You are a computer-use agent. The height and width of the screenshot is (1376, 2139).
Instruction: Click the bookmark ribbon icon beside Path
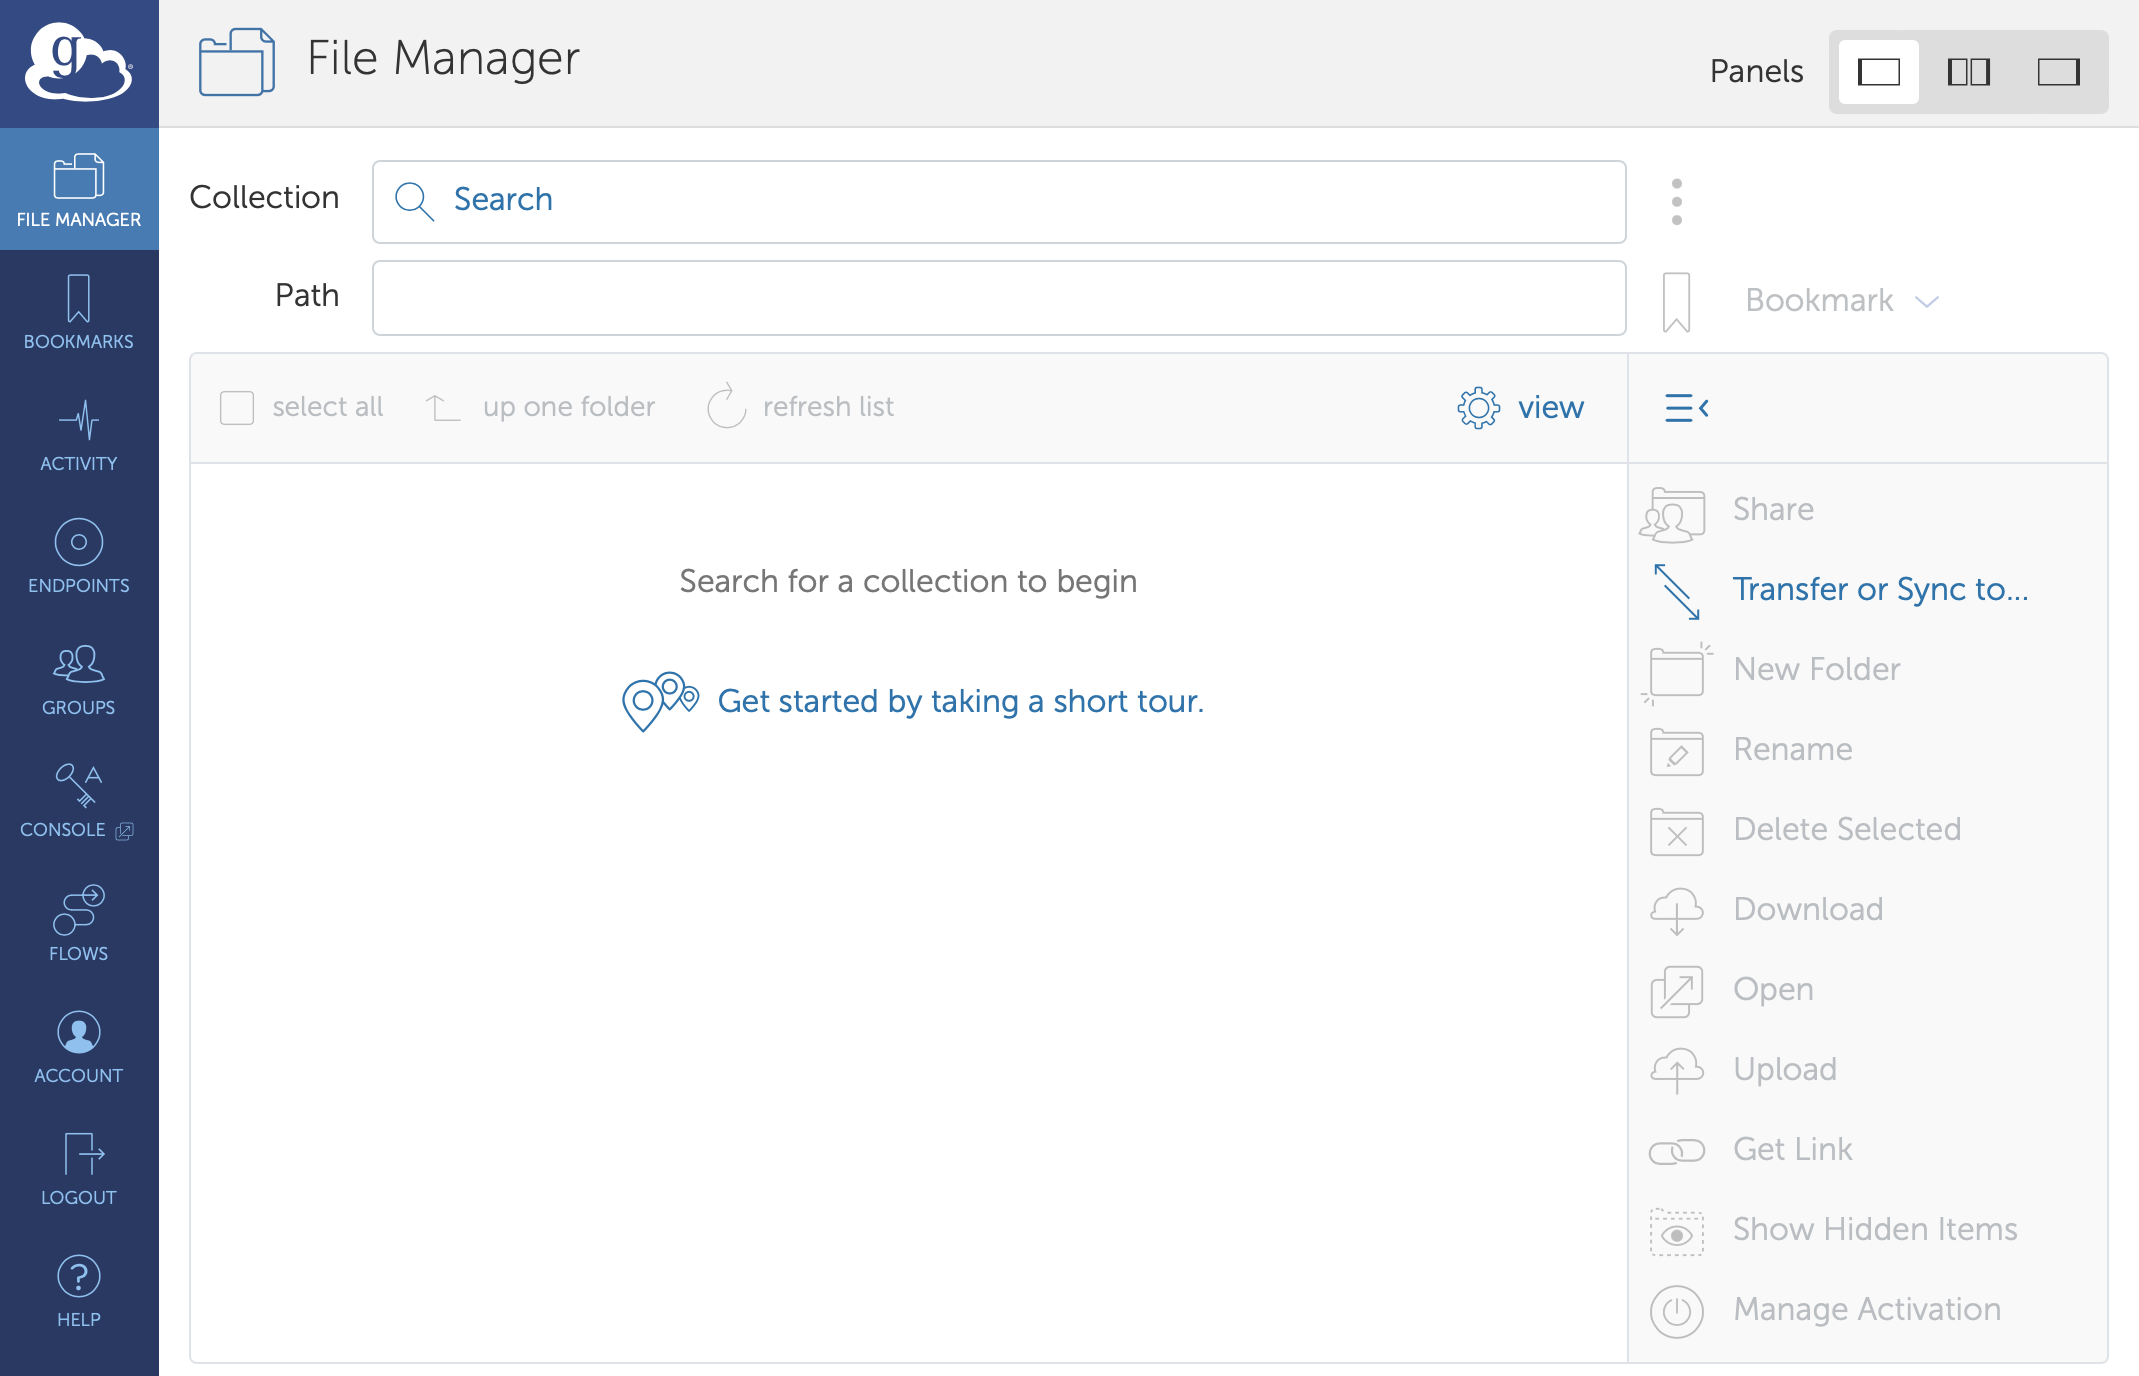pyautogui.click(x=1677, y=301)
